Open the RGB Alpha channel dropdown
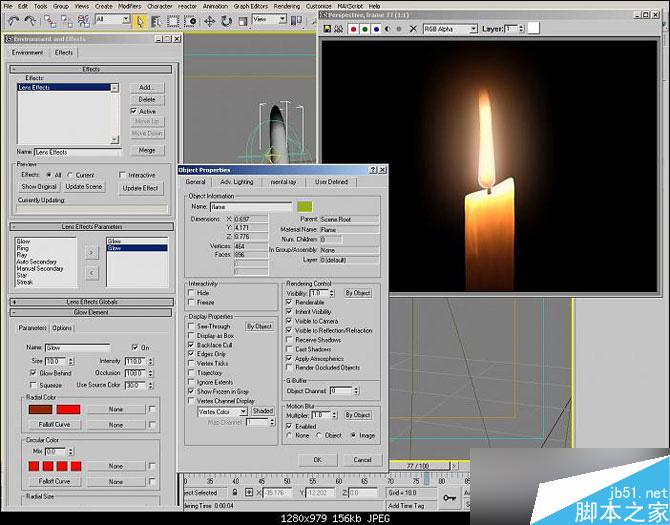Viewport: 670px width, 525px height. pos(450,29)
